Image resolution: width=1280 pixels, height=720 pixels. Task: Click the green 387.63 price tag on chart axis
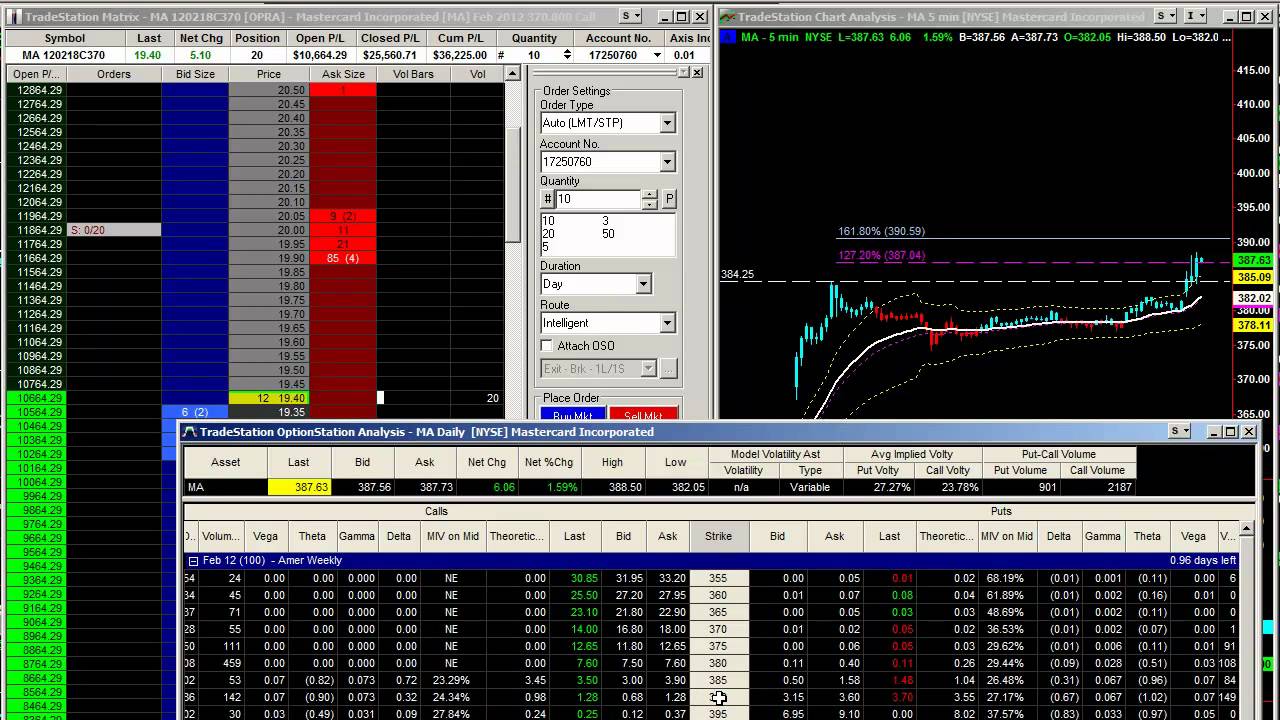[1253, 260]
